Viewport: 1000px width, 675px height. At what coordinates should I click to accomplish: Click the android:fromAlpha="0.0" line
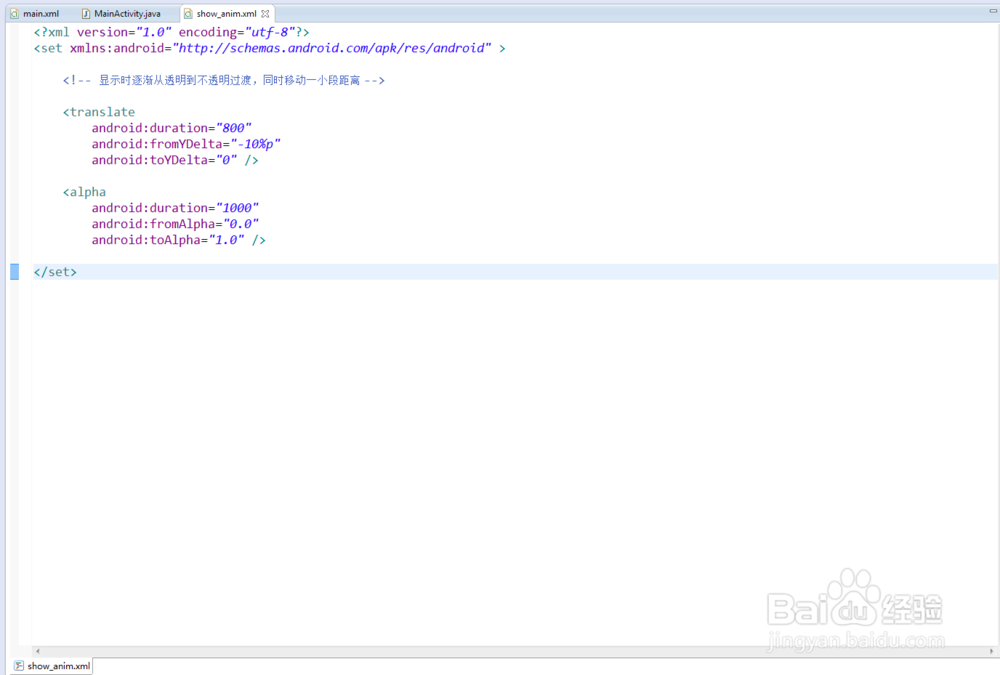(175, 223)
